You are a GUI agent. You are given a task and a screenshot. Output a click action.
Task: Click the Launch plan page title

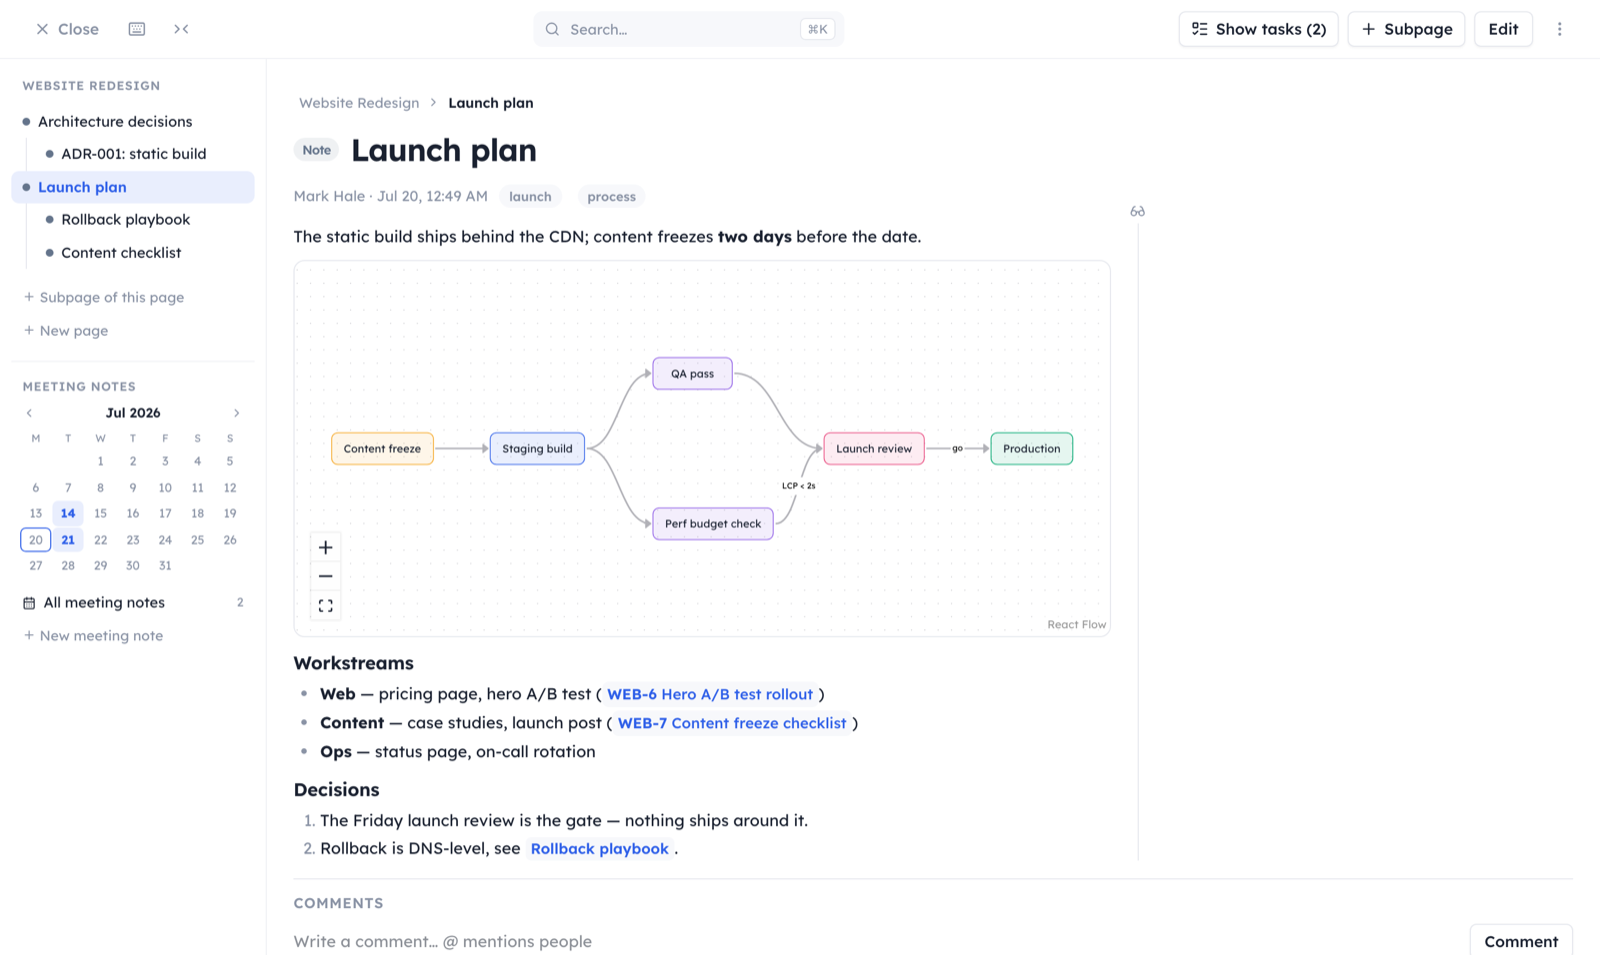pyautogui.click(x=444, y=150)
